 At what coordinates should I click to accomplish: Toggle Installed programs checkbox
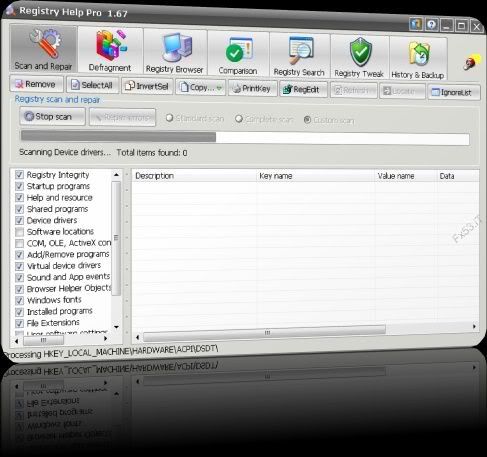coord(19,312)
